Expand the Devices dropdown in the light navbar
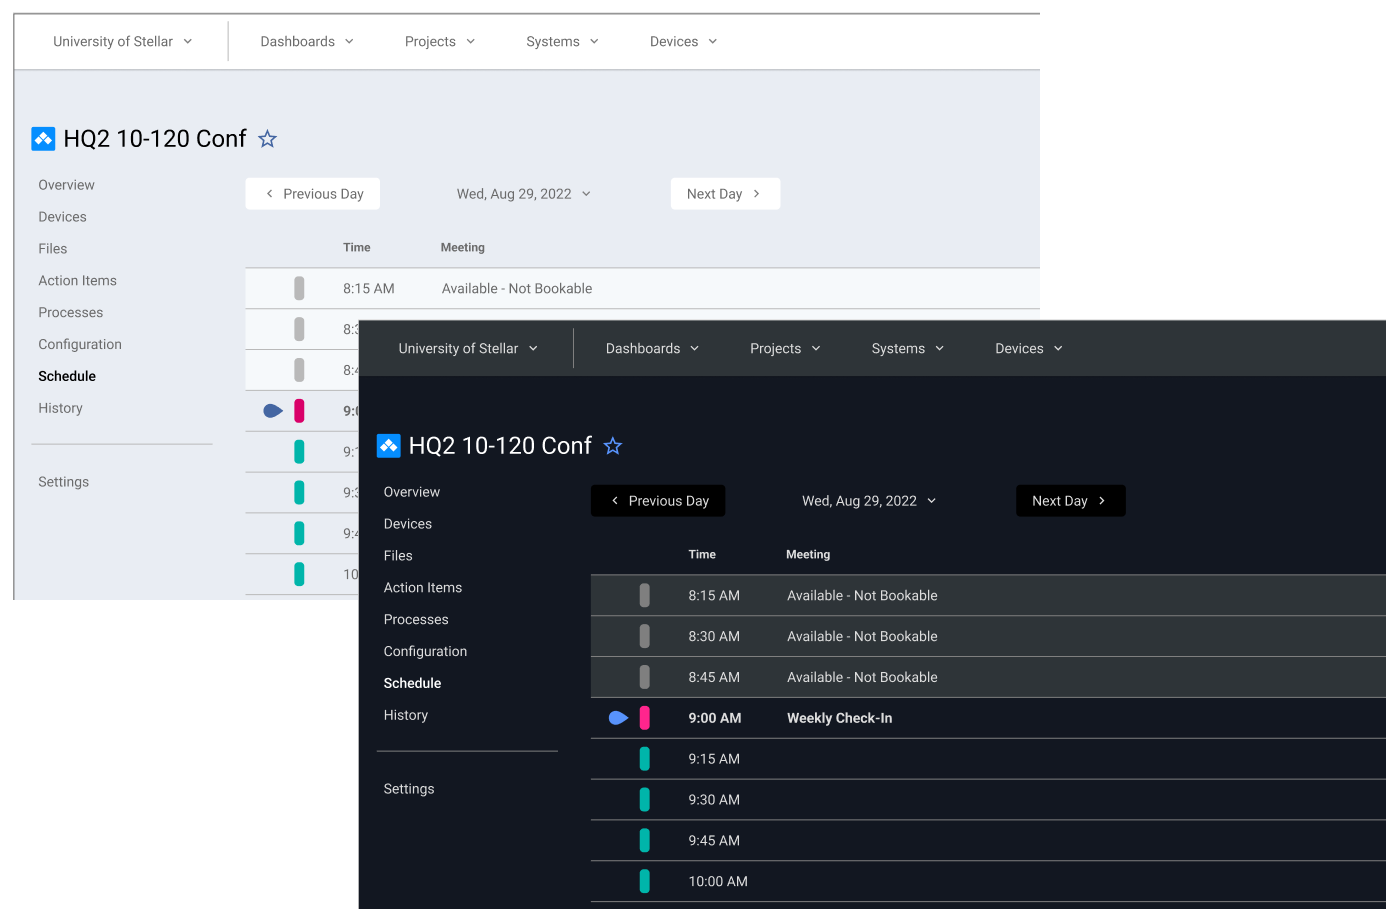The width and height of the screenshot is (1386, 909). click(683, 41)
